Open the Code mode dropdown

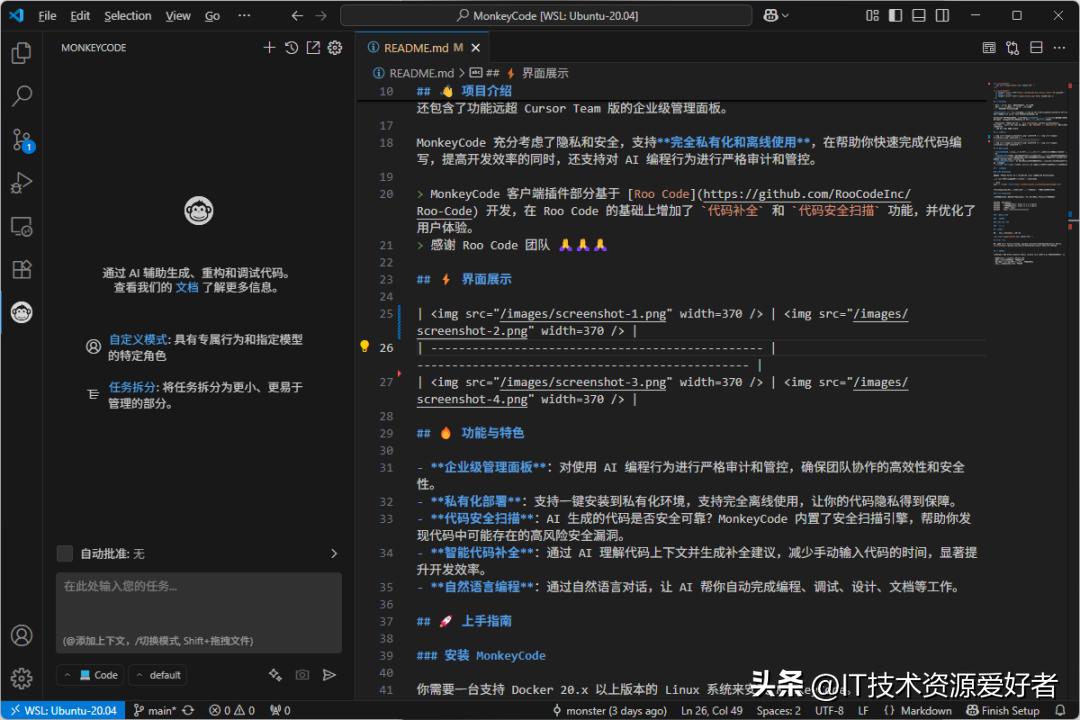point(90,675)
